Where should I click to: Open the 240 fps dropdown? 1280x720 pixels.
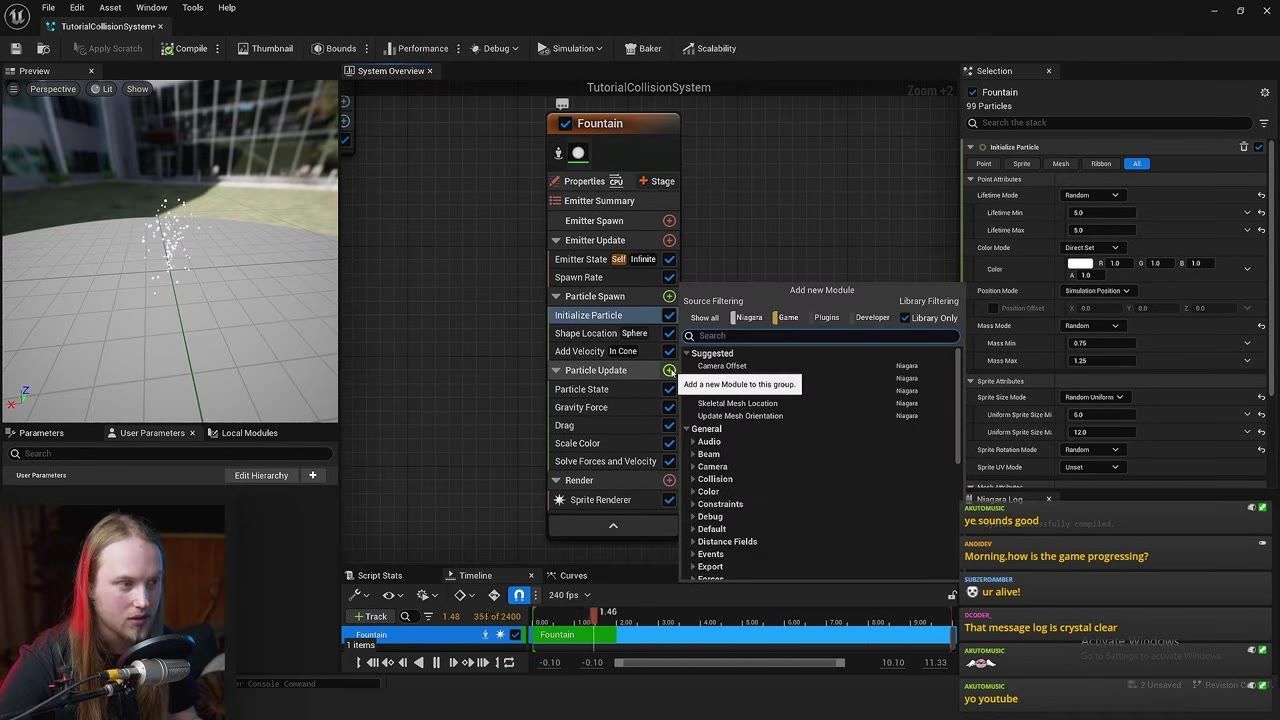click(x=570, y=595)
